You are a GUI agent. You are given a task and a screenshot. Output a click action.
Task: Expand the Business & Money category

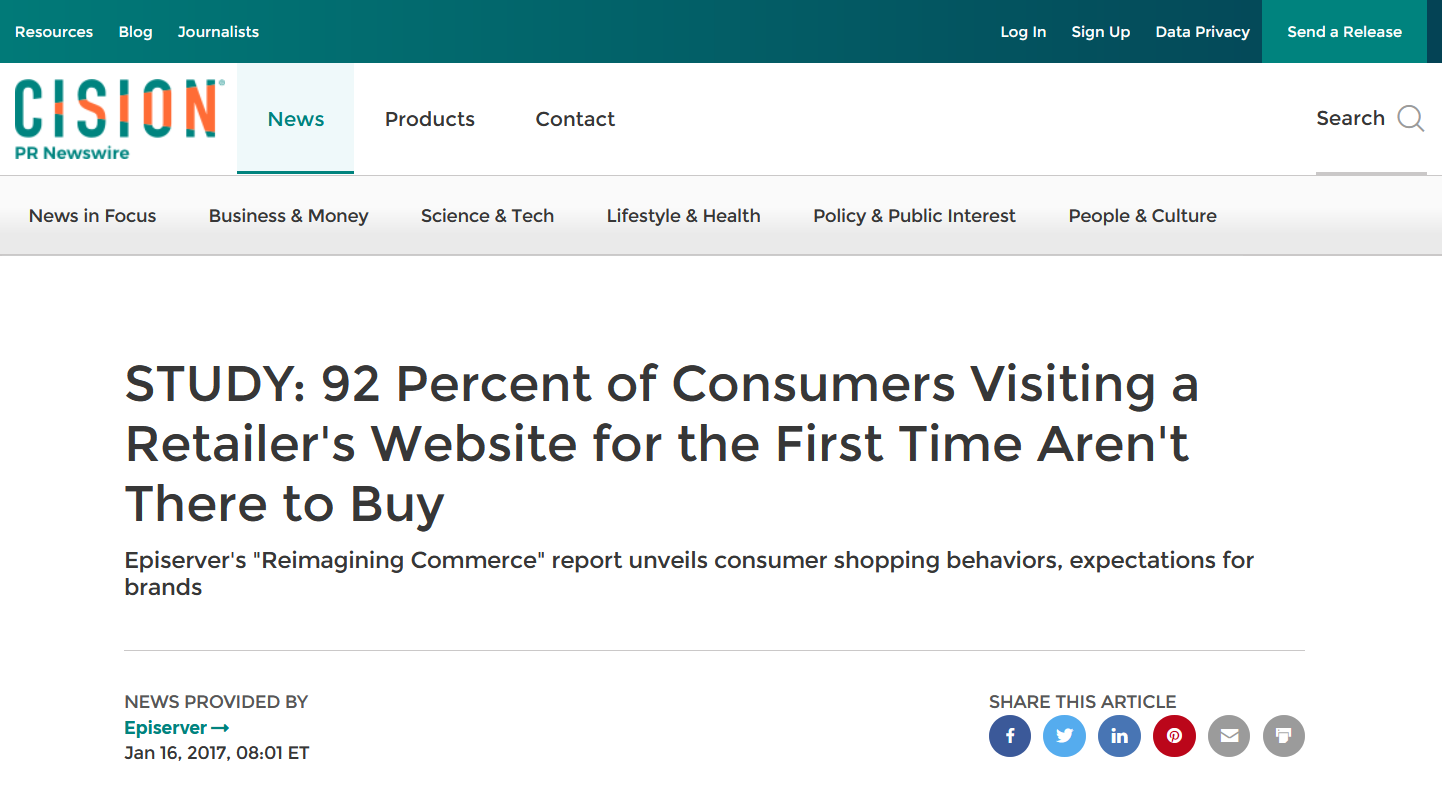coord(289,216)
